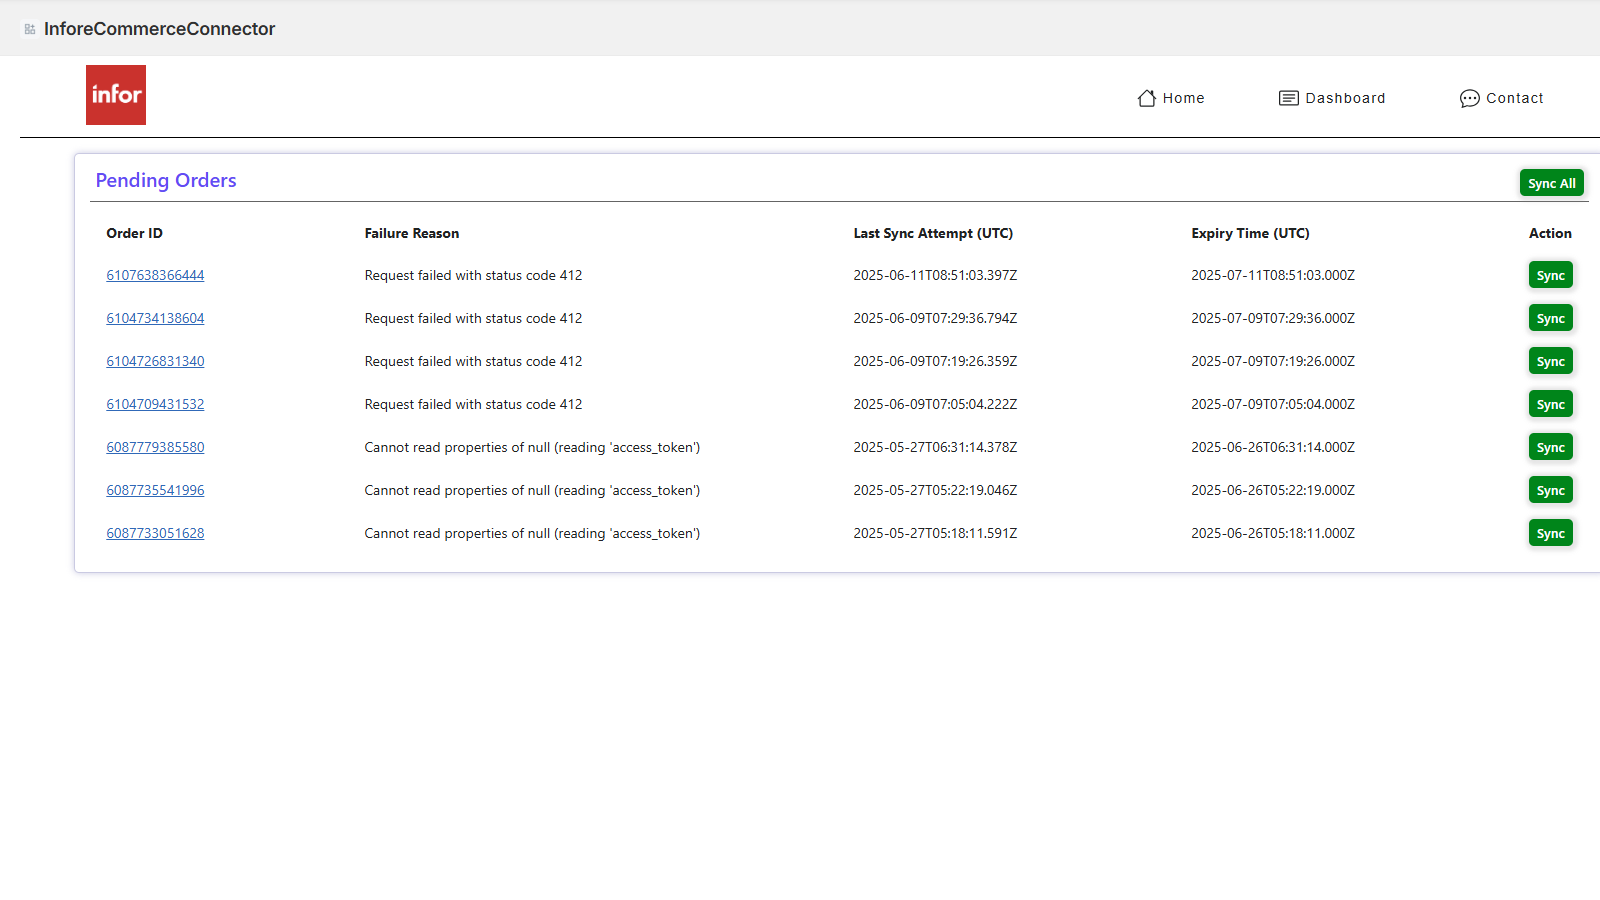Image resolution: width=1600 pixels, height=900 pixels.
Task: Click the InforeCommerceConnector app icon in title bar
Action: (x=30, y=29)
